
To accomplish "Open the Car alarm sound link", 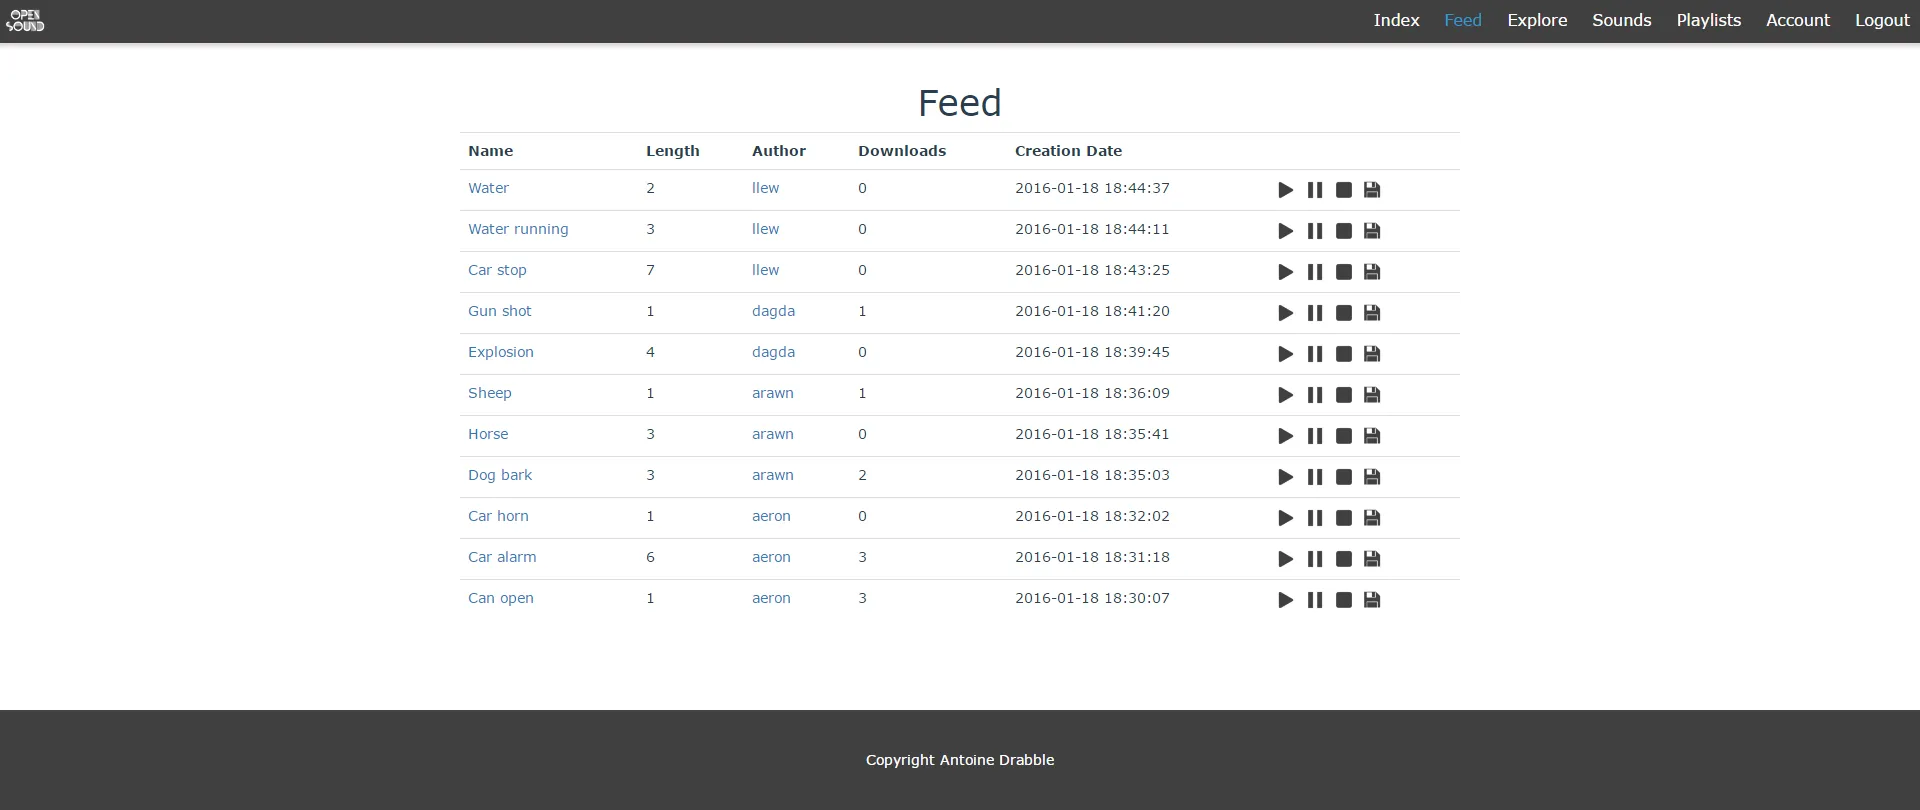I will pos(502,557).
